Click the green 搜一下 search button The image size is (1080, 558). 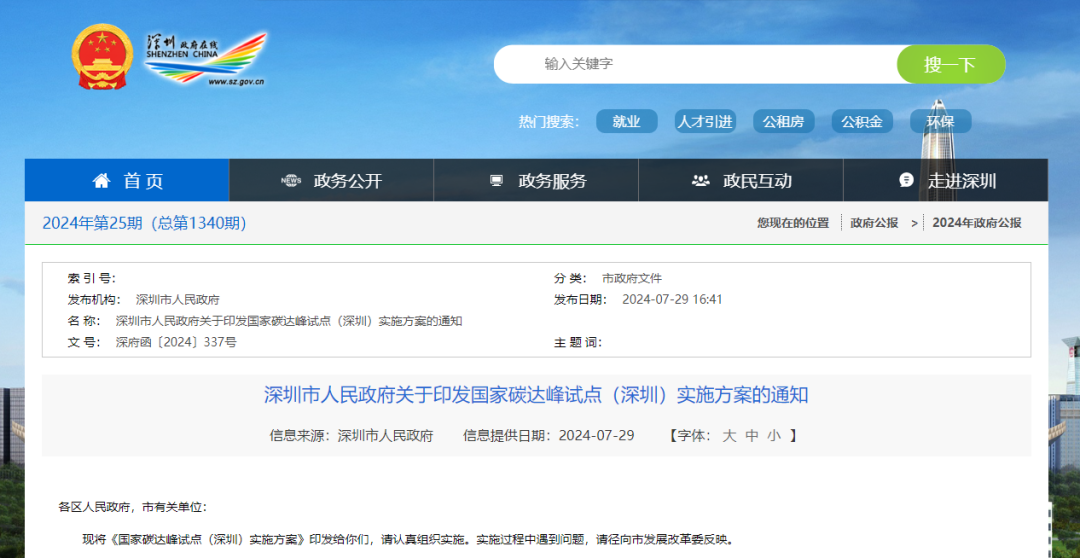tap(951, 64)
